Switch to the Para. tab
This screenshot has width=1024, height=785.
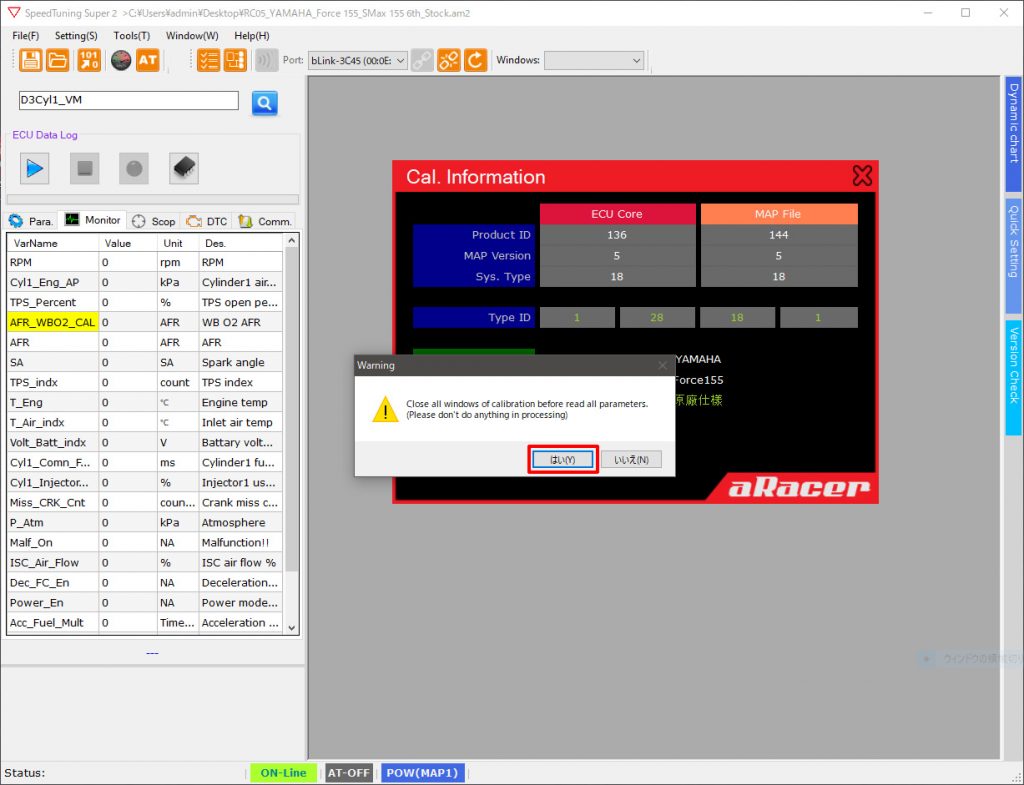click(31, 221)
